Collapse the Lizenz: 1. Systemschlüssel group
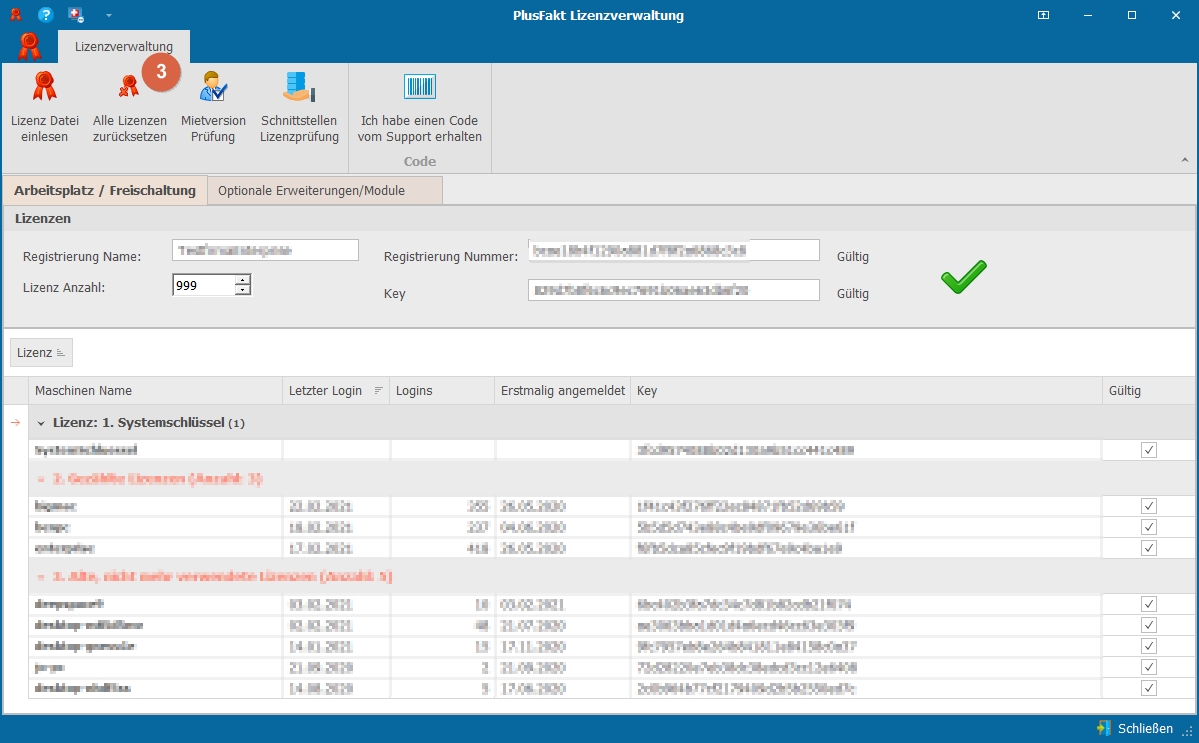1199x743 pixels. 41,423
